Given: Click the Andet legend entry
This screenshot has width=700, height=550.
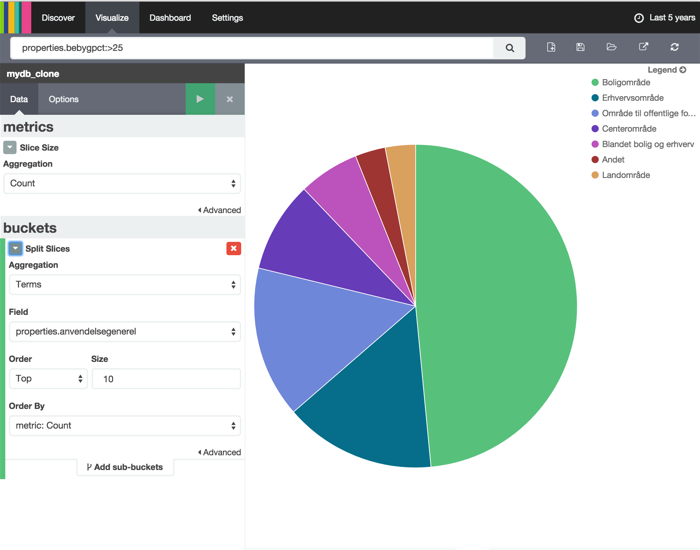Looking at the screenshot, I should [x=608, y=160].
